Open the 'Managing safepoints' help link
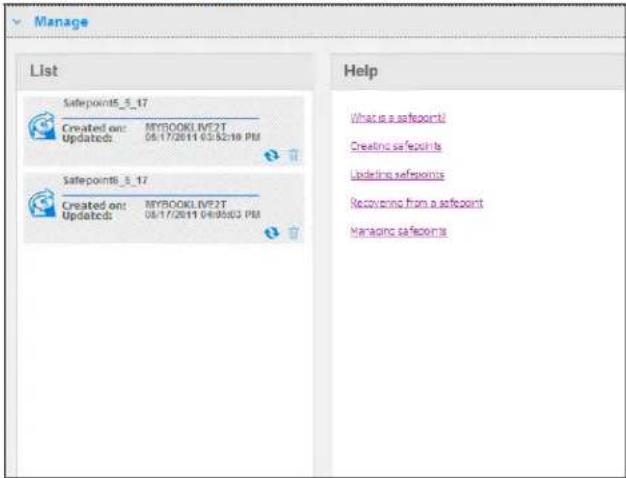The width and height of the screenshot is (626, 478). point(398,231)
